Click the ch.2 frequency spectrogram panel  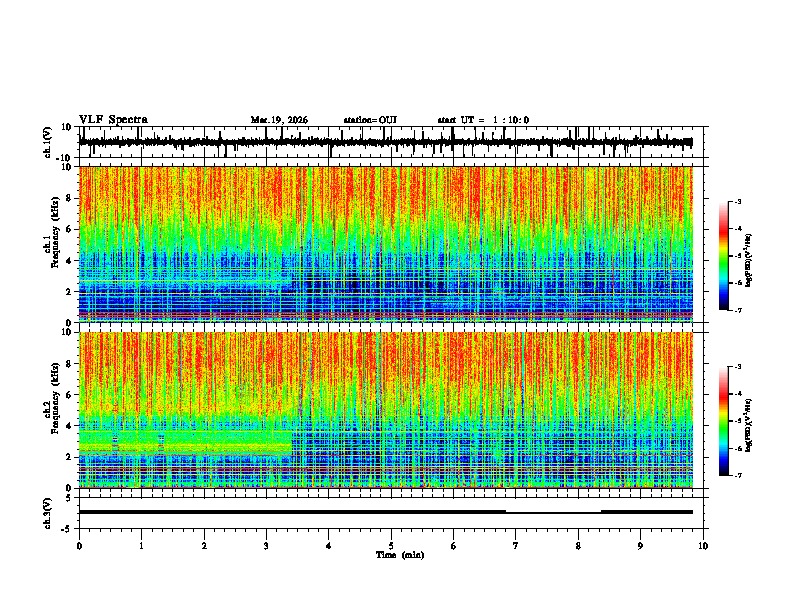coord(386,410)
